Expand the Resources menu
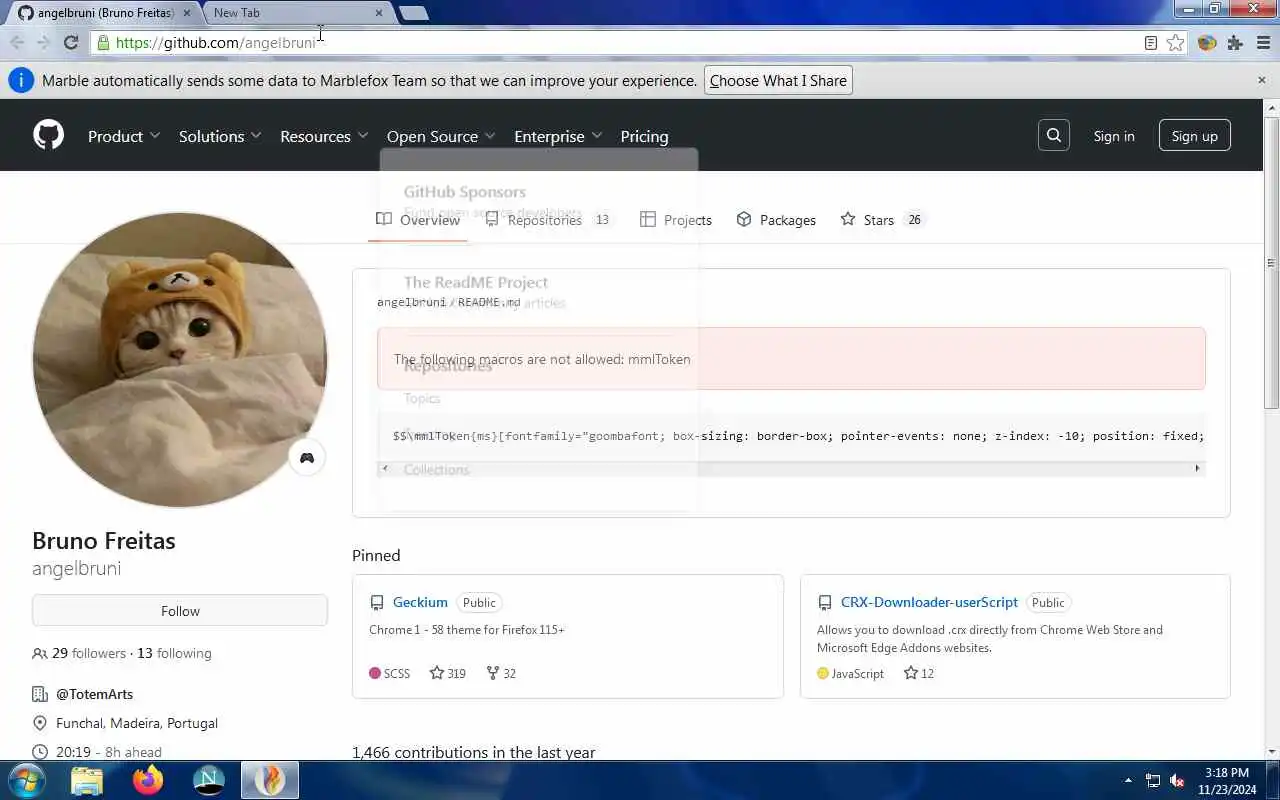This screenshot has width=1280, height=800. 324,136
